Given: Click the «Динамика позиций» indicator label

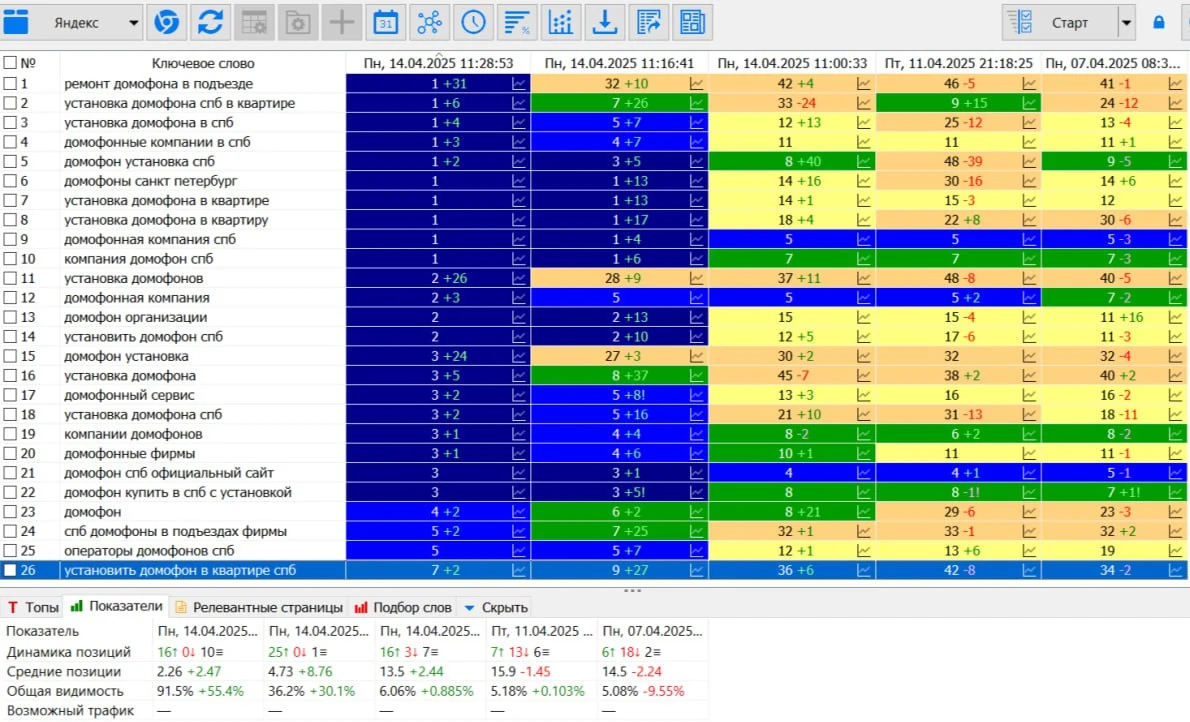Looking at the screenshot, I should [x=68, y=651].
